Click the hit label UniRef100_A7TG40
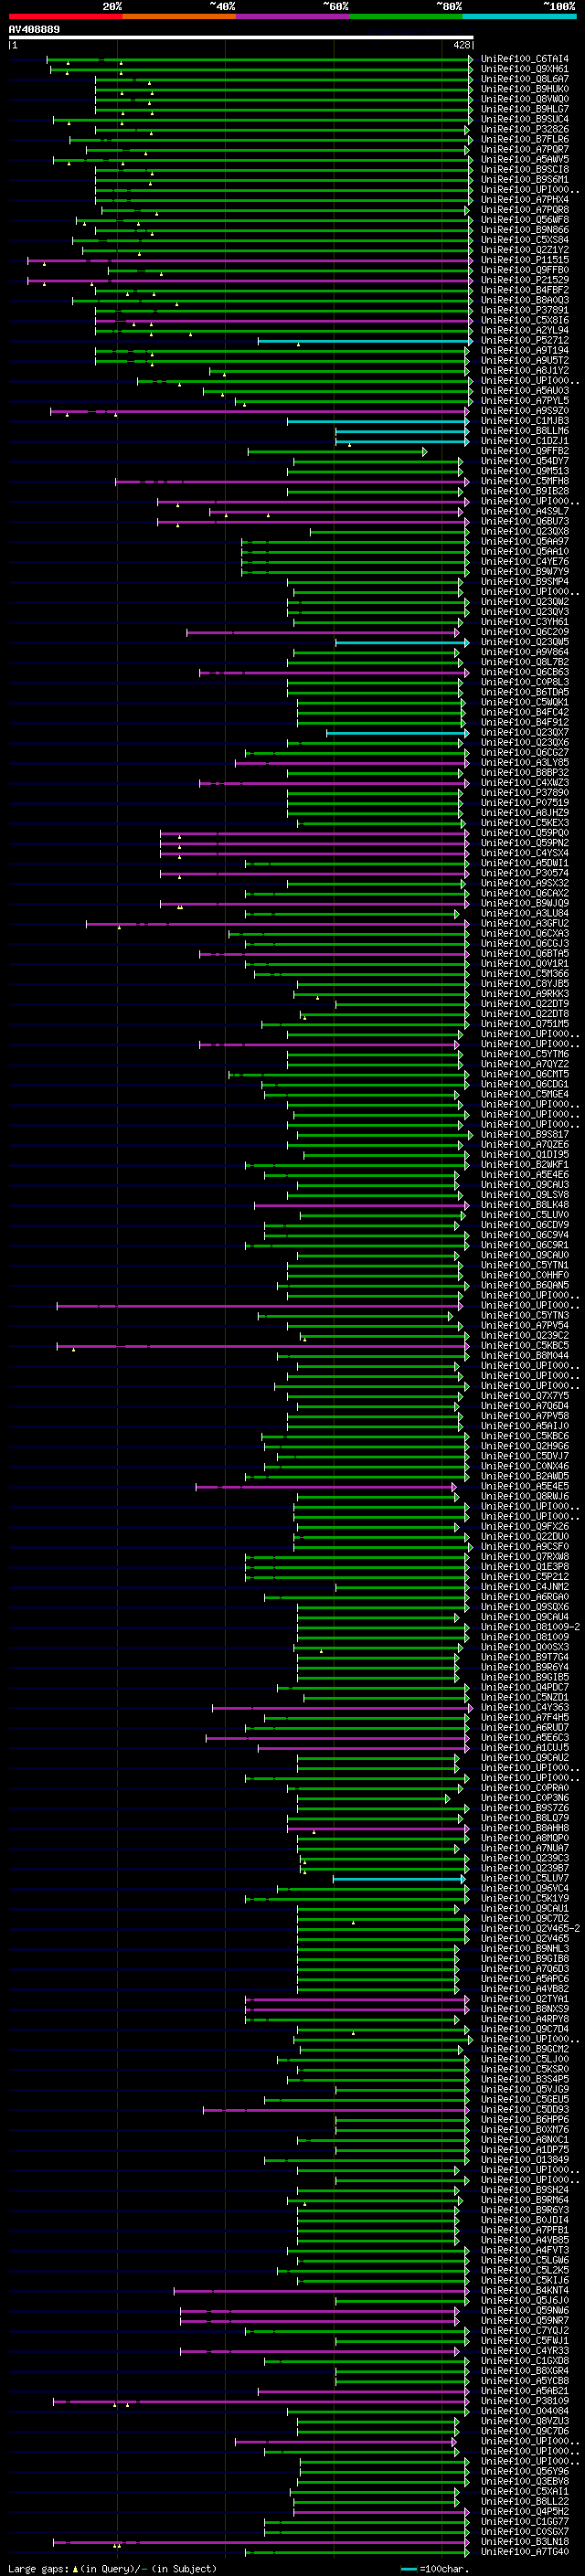 525,2552
